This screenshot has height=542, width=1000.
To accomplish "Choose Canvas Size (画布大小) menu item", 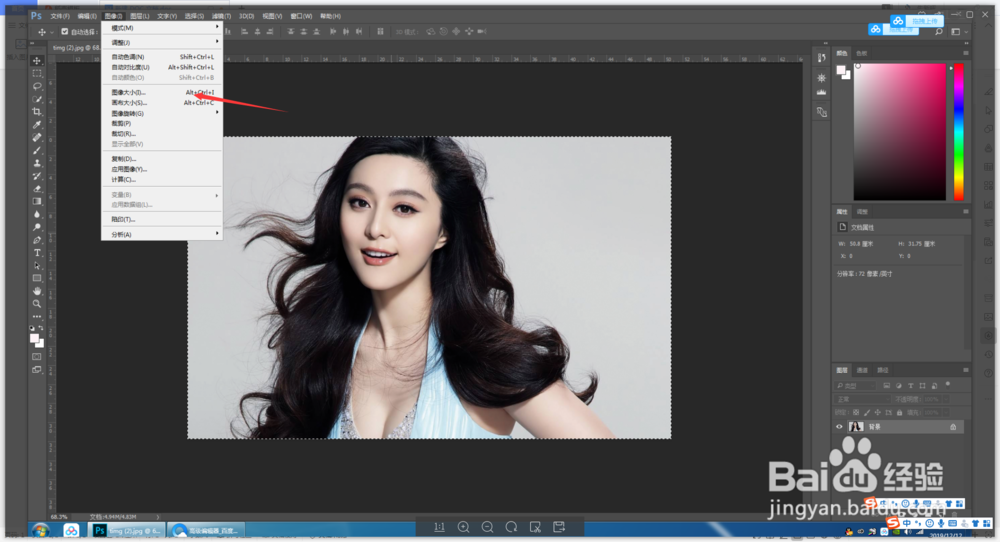I will pos(162,103).
